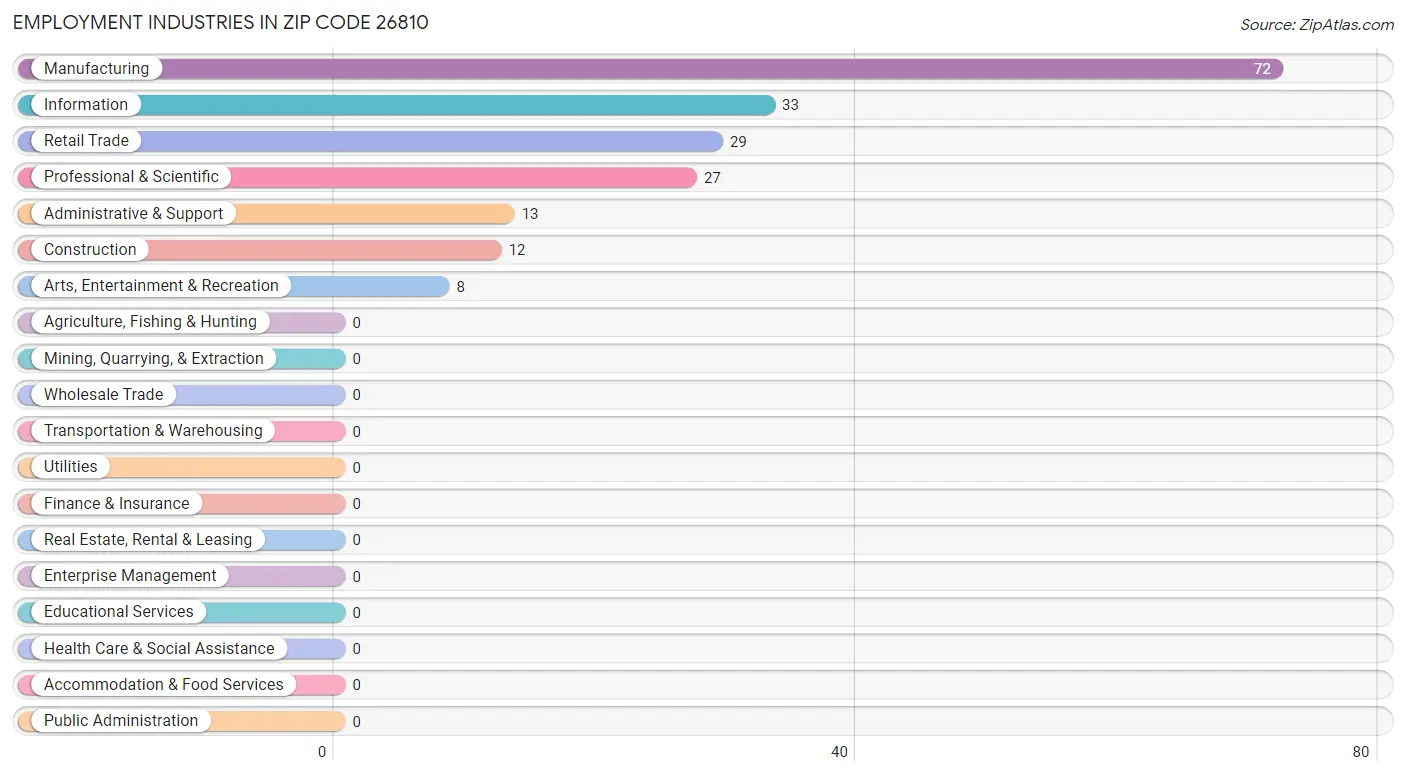Click the Source: ZipAtlas.com credit

[x=1317, y=25]
